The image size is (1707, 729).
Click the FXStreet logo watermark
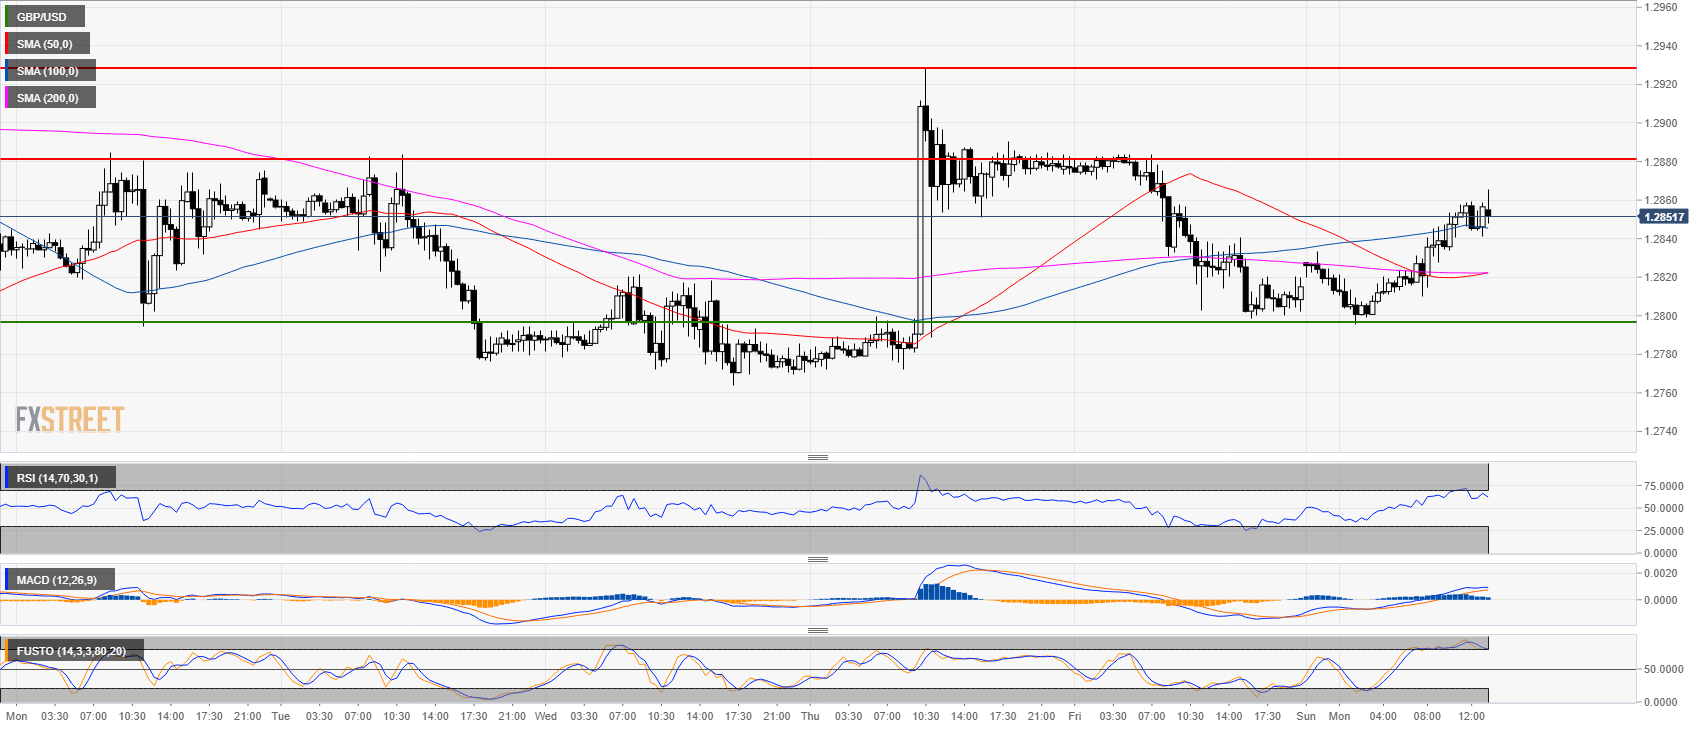[70, 419]
